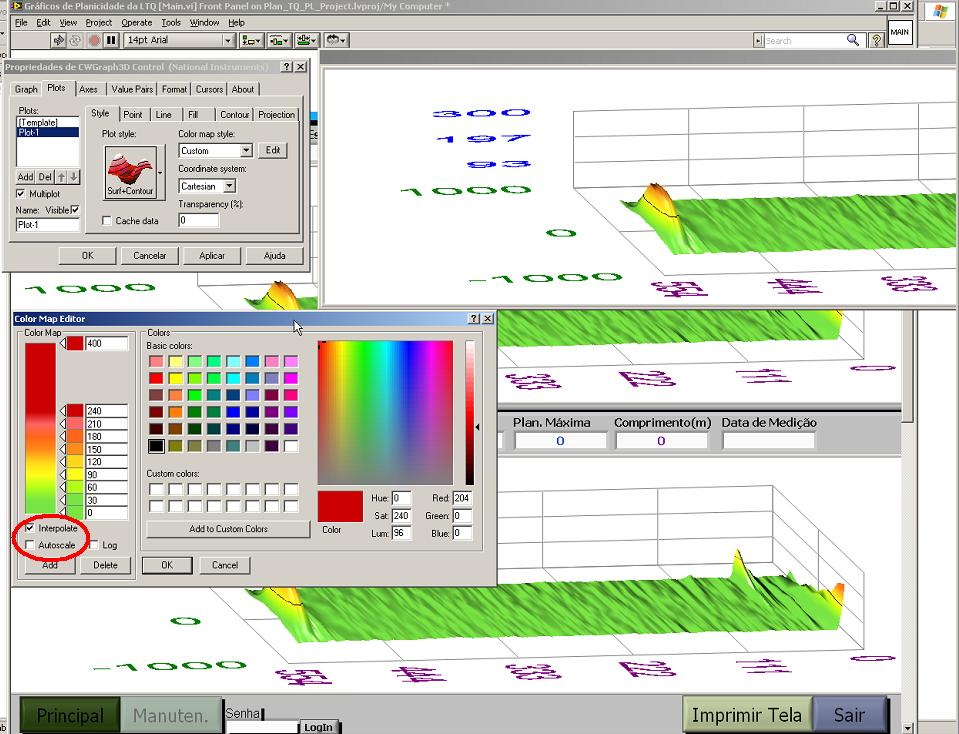
Task: Click the Principal button
Action: [70, 715]
